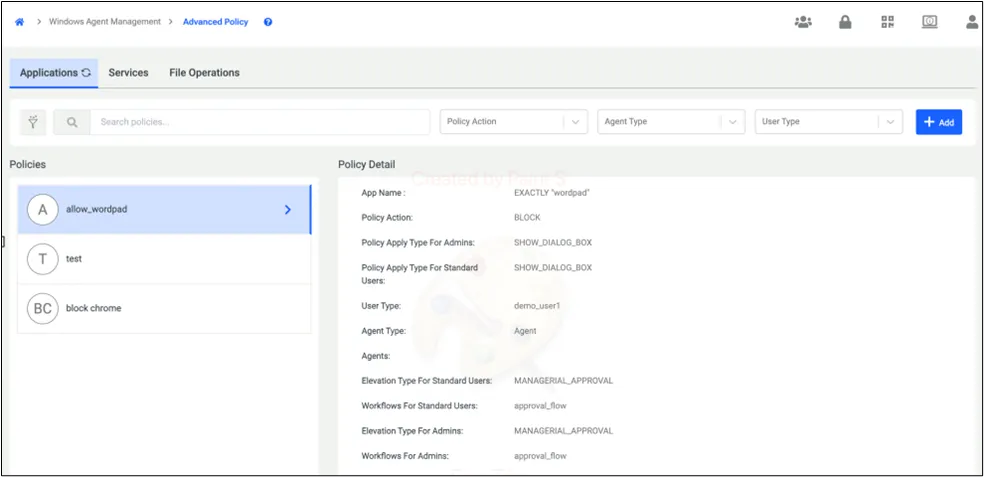Click the filter funnel icon
This screenshot has width=984, height=477.
pyautogui.click(x=33, y=122)
